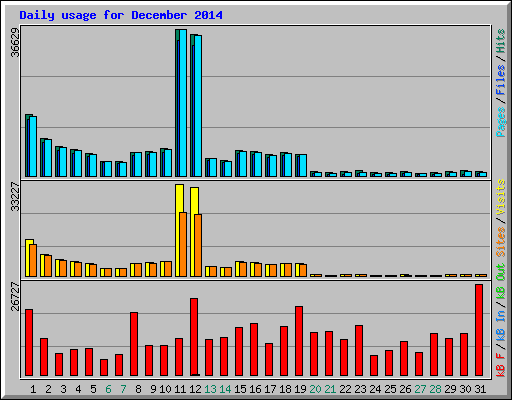
Task: Click day label 23 on the x-axis
Action: pyautogui.click(x=360, y=389)
